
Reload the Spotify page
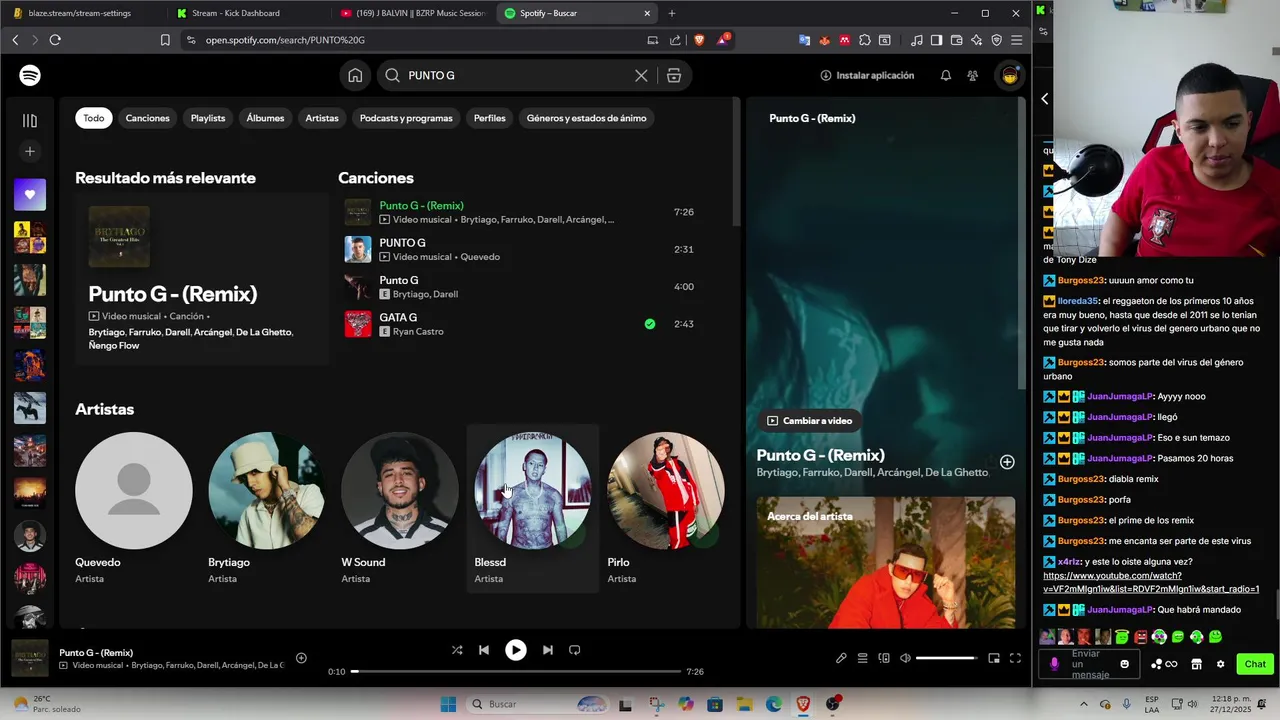point(55,40)
